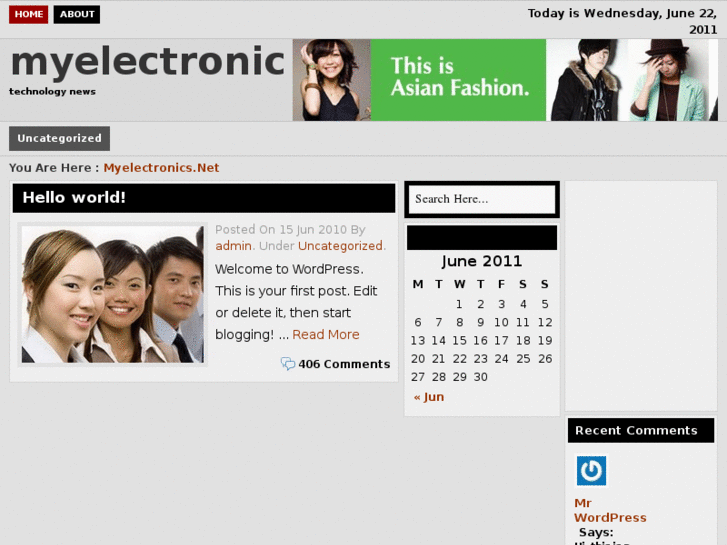
Task: Open the Asian Fashion banner ad
Action: tap(505, 80)
